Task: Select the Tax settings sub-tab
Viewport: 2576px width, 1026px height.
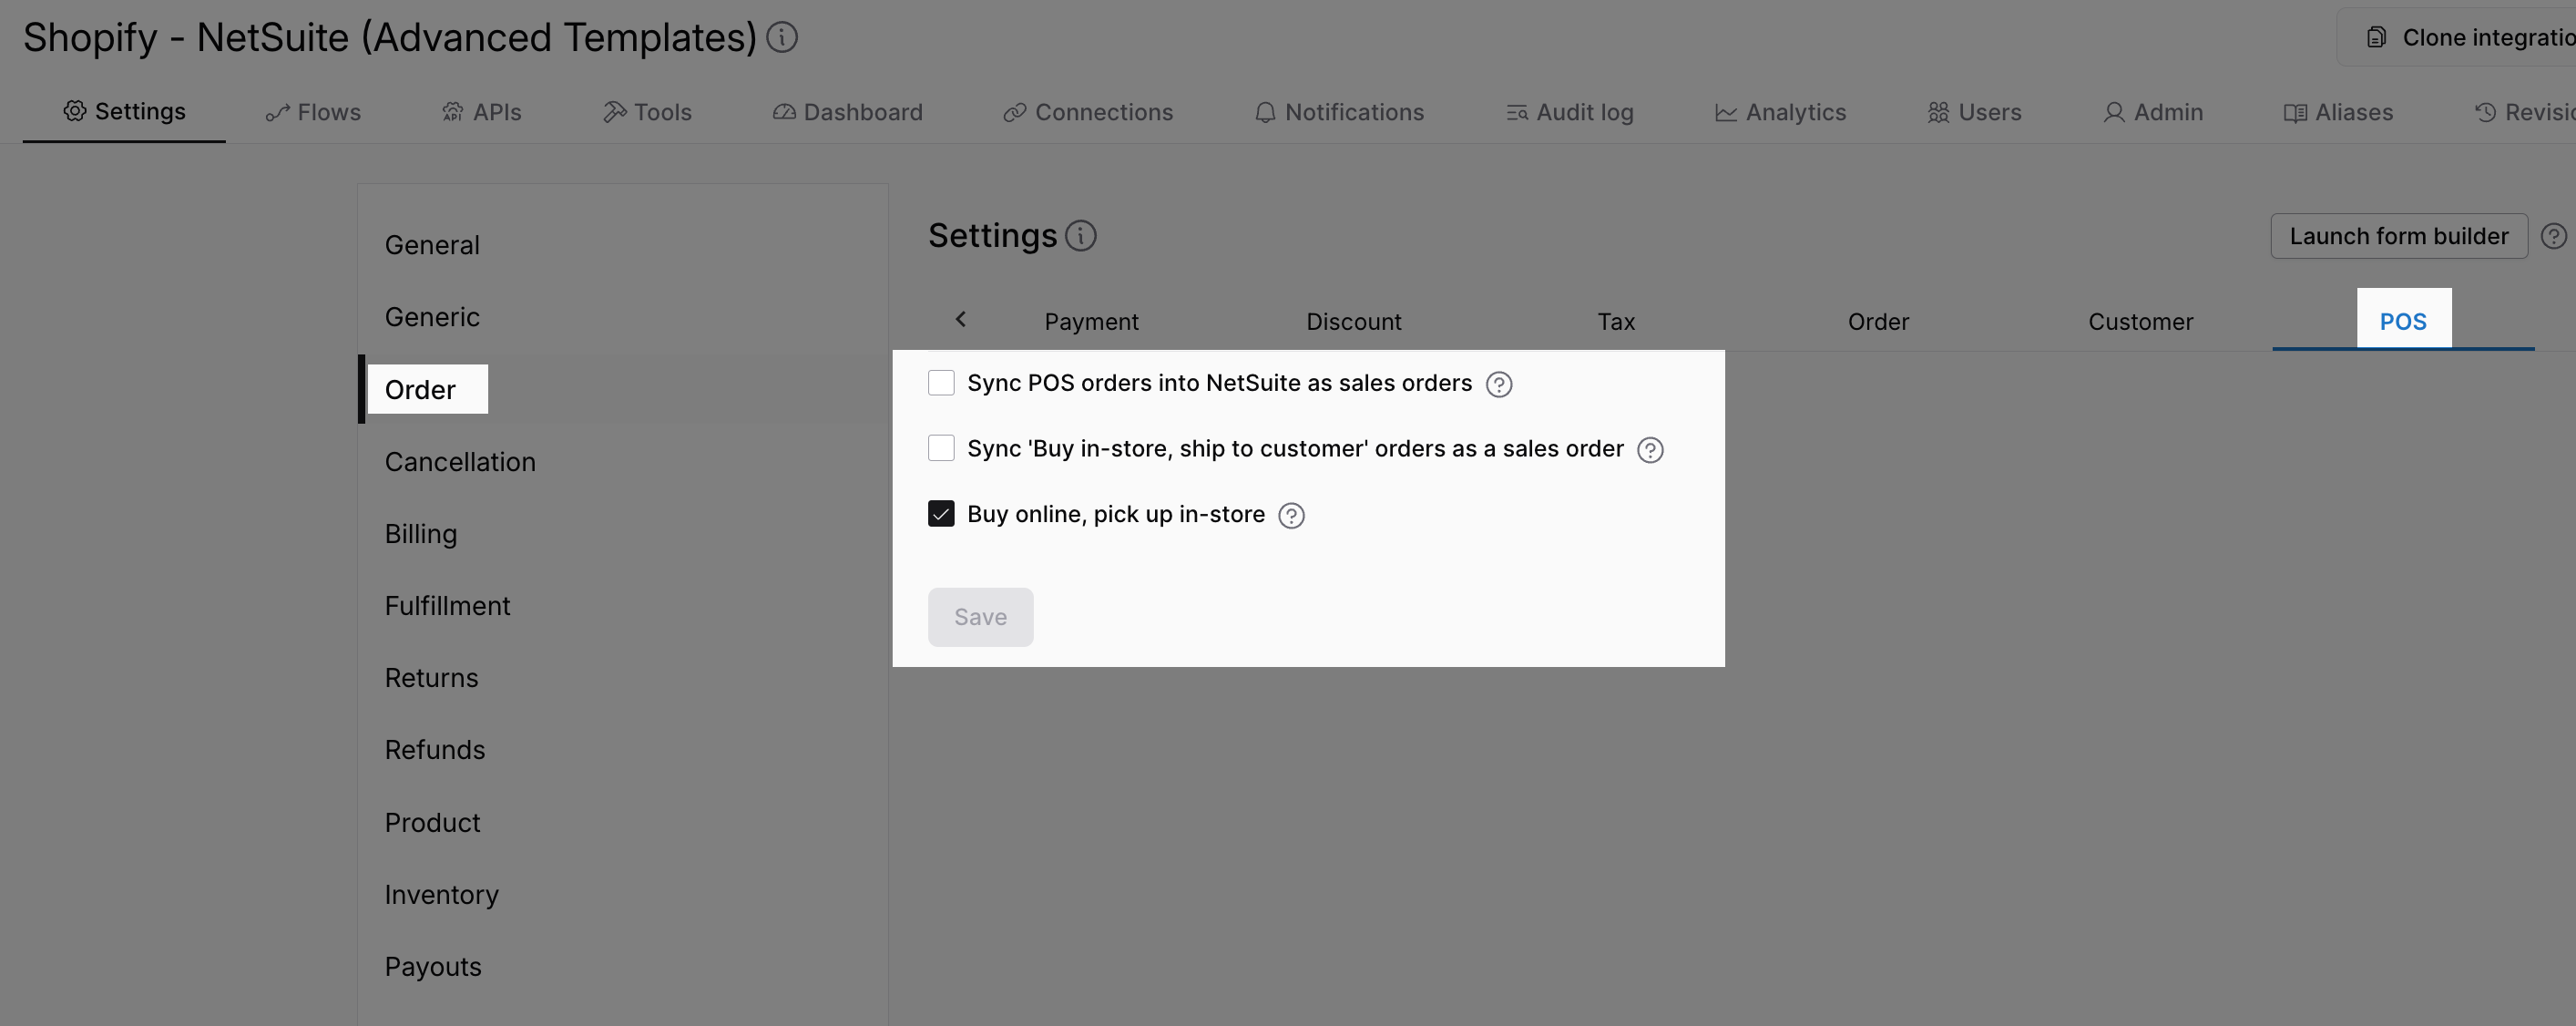Action: [x=1616, y=321]
